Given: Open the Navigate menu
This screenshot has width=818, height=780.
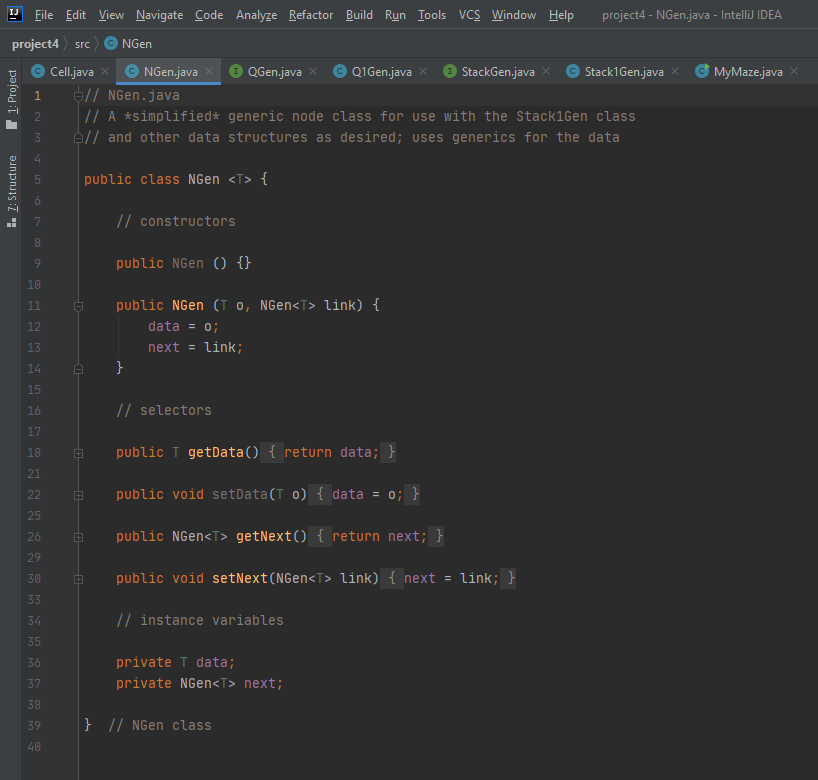Looking at the screenshot, I should [x=159, y=15].
